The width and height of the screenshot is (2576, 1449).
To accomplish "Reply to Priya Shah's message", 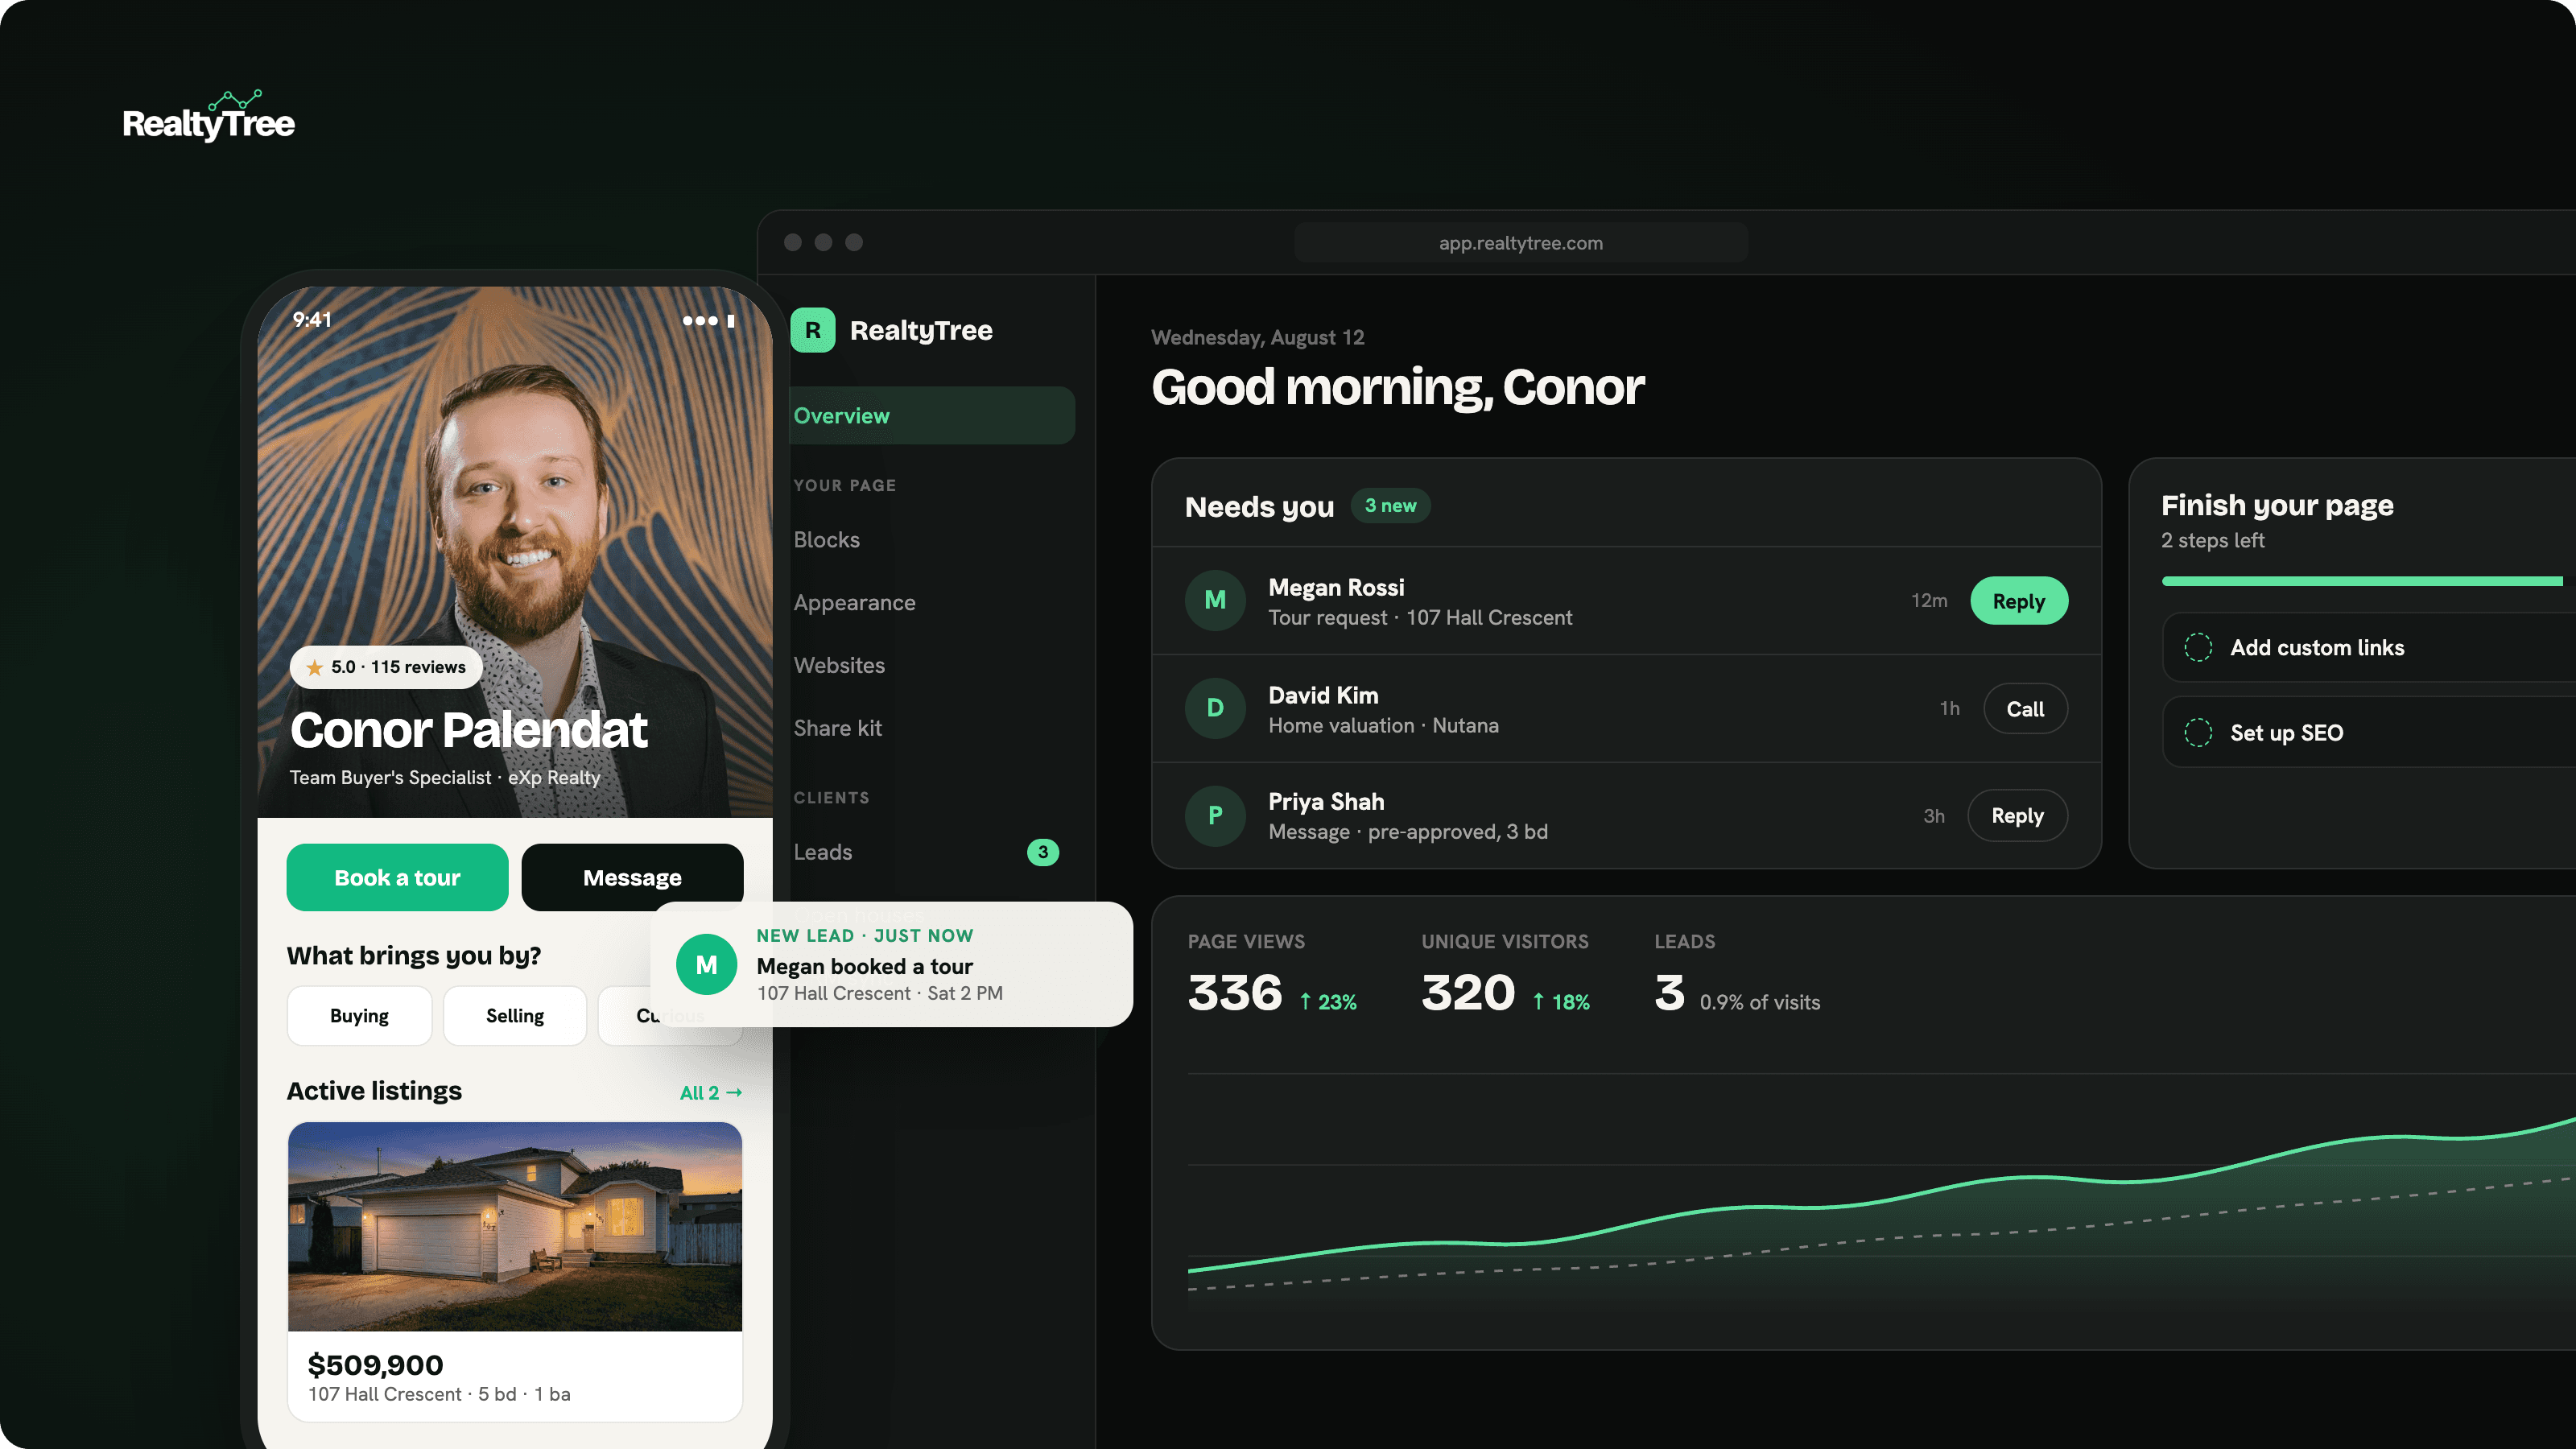I will click(2017, 815).
